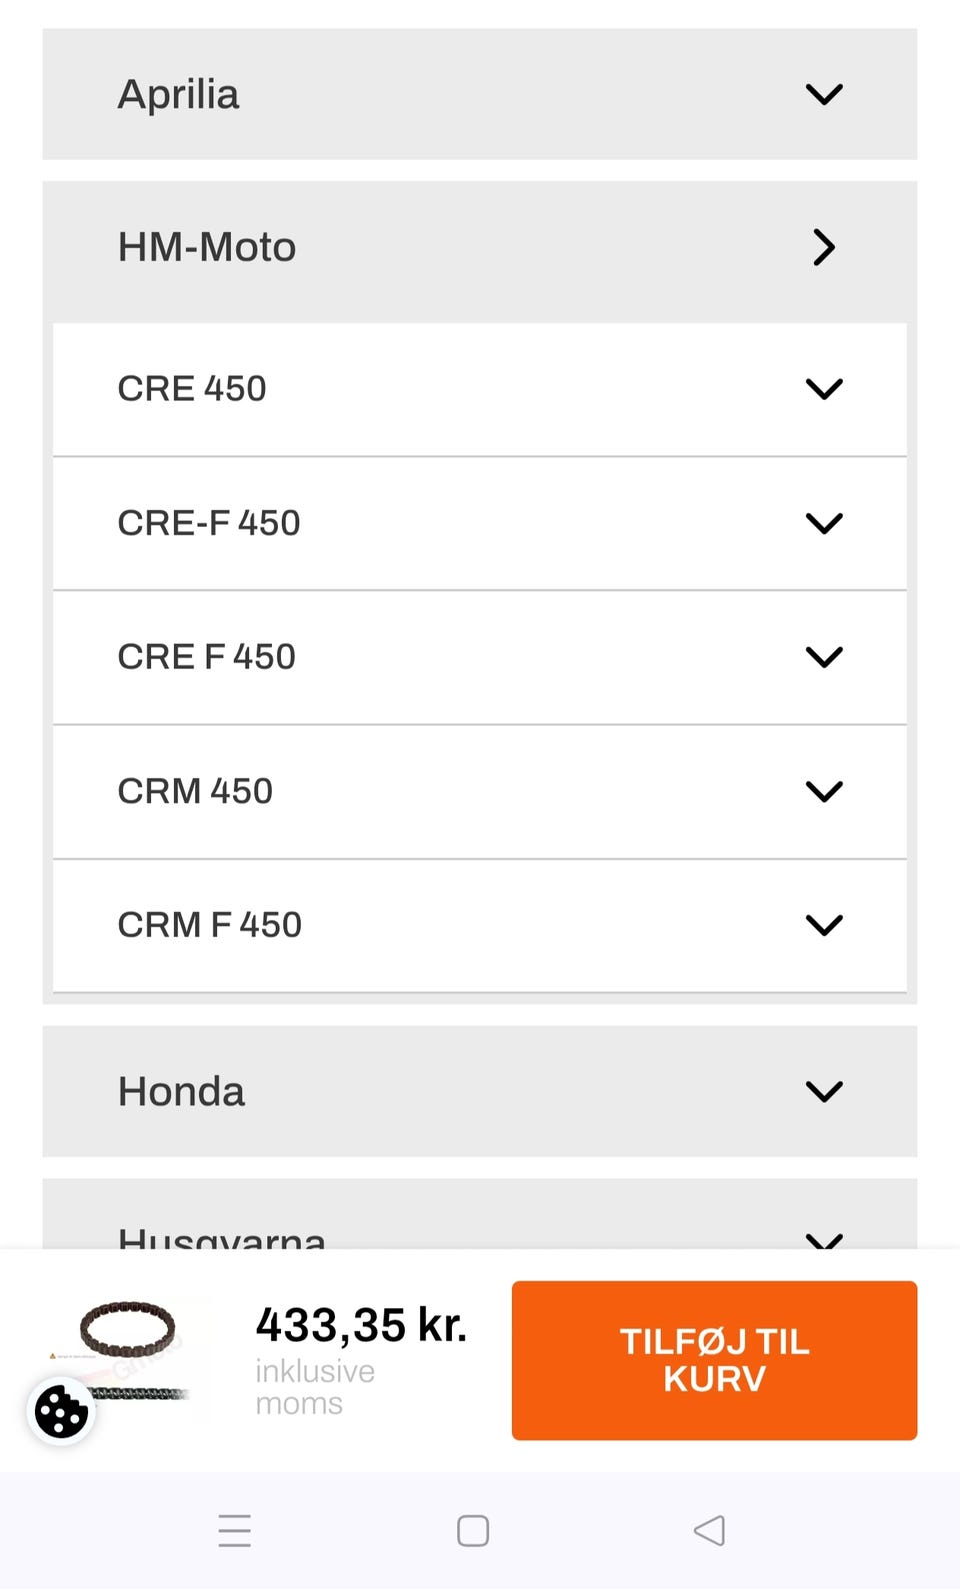Expand the CRM 450 model row
Image resolution: width=960 pixels, height=1589 pixels.
[479, 791]
